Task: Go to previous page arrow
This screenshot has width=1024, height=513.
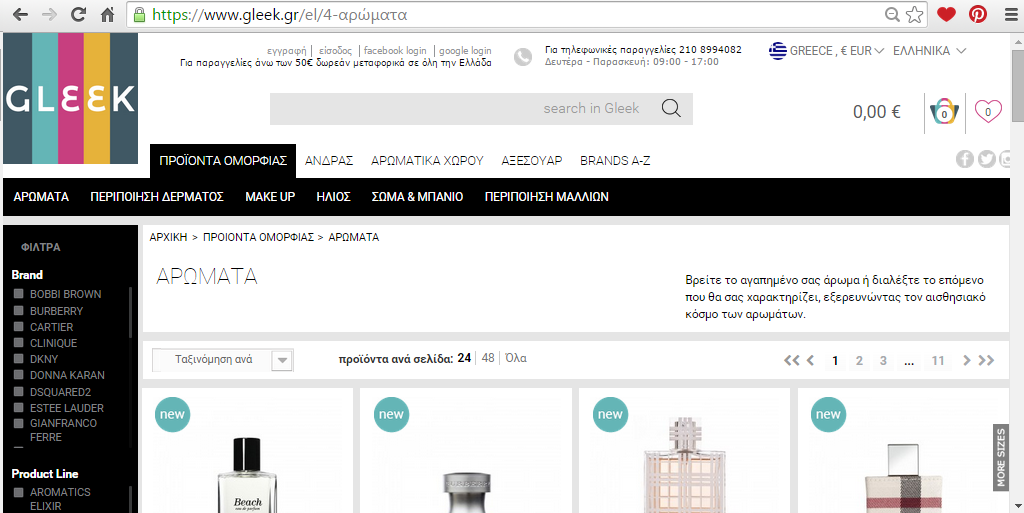Action: tap(810, 360)
